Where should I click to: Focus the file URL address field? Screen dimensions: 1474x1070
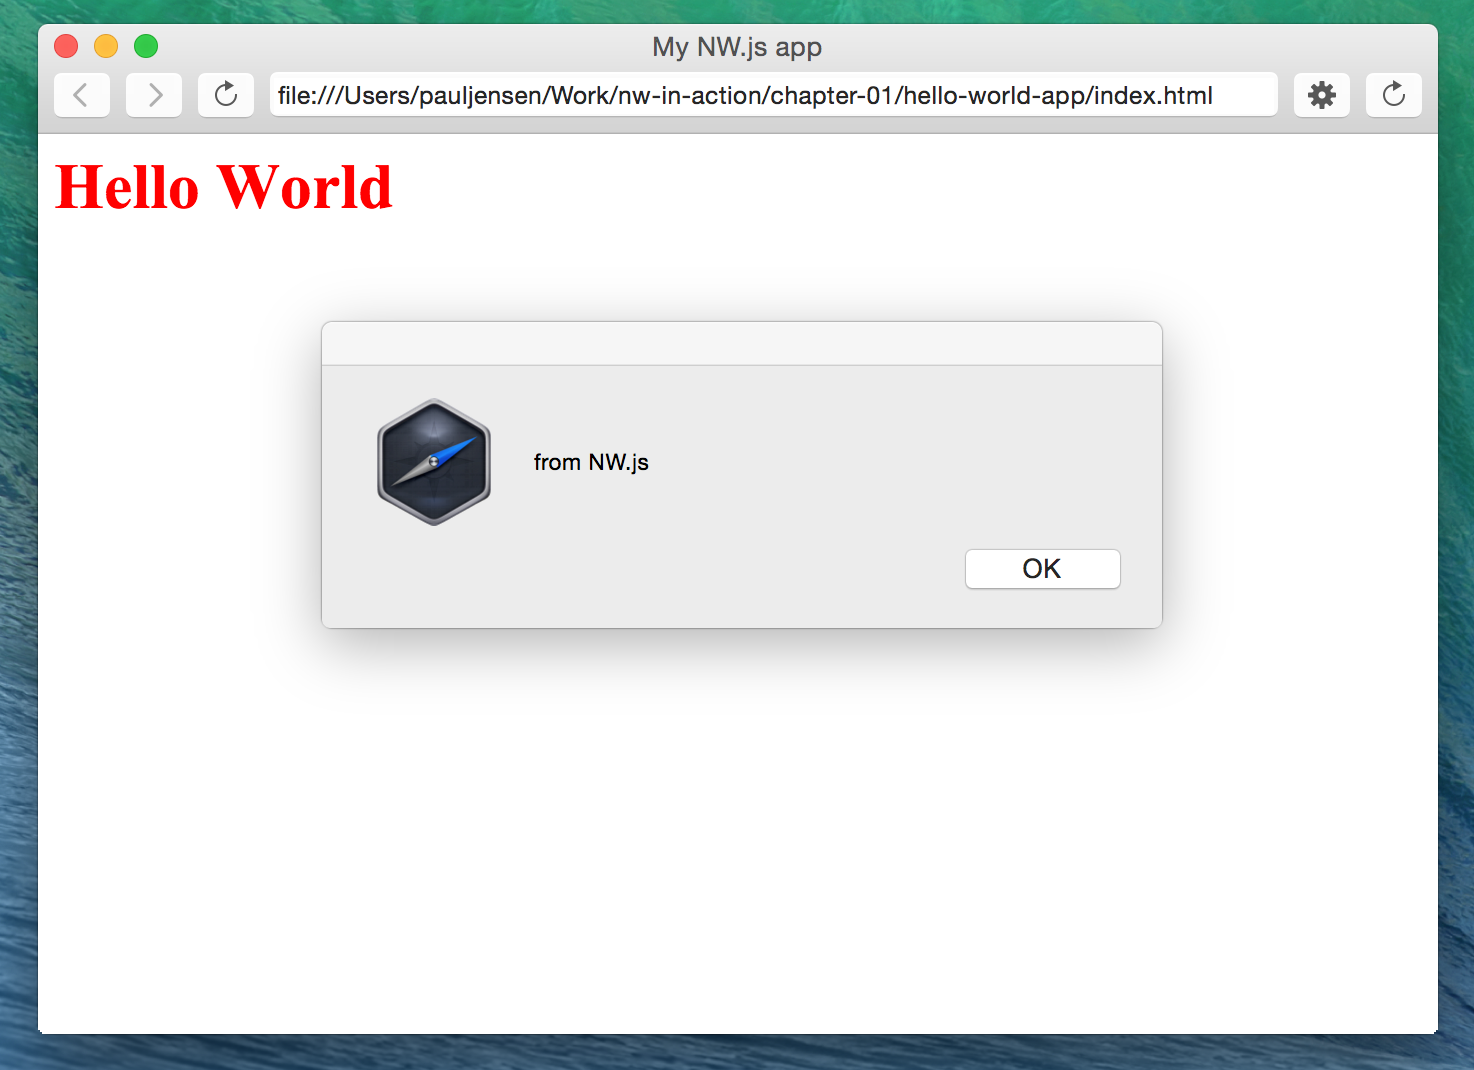coord(774,95)
